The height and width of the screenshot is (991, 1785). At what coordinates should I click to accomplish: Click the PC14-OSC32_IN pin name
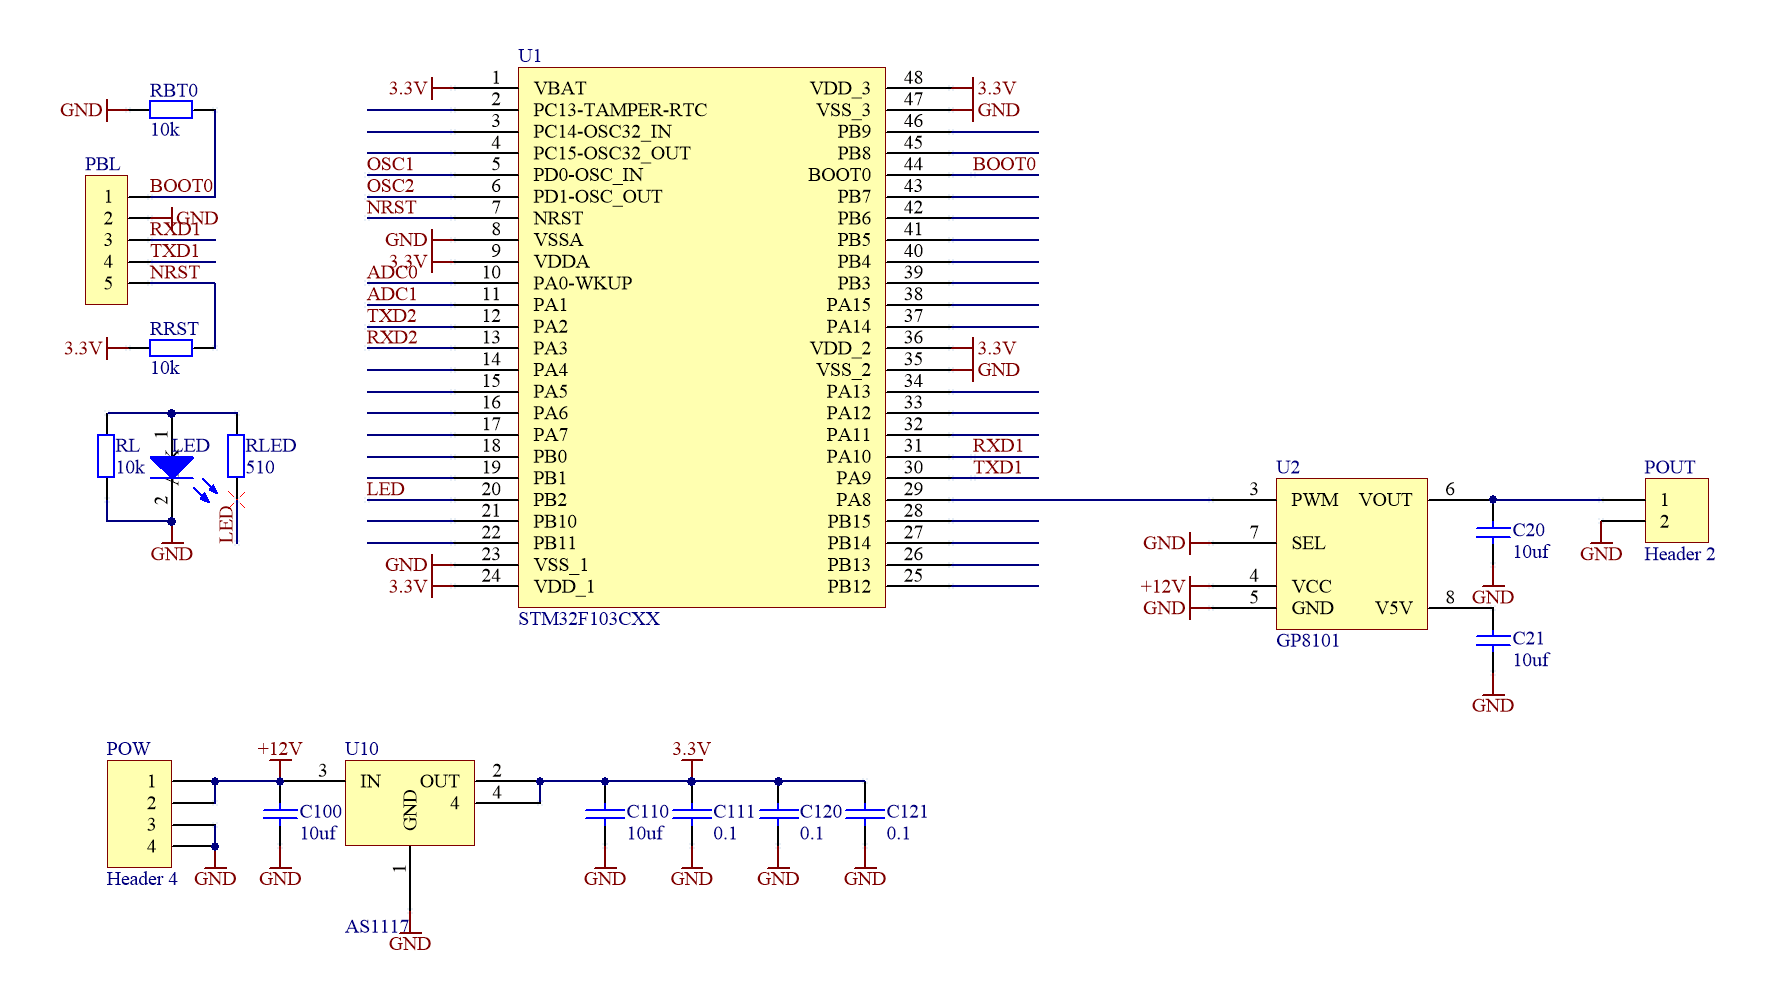click(602, 132)
